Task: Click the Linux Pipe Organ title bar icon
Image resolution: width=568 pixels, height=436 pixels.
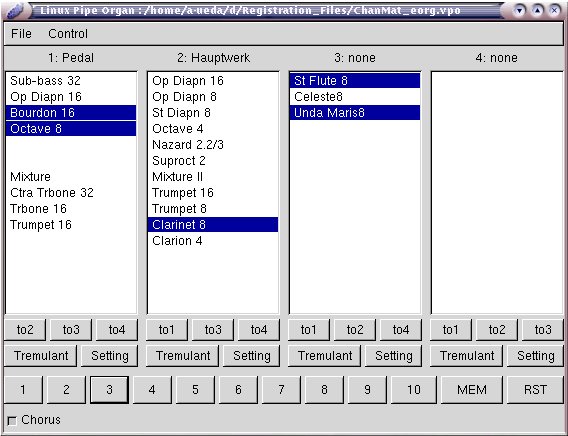Action: [x=14, y=10]
